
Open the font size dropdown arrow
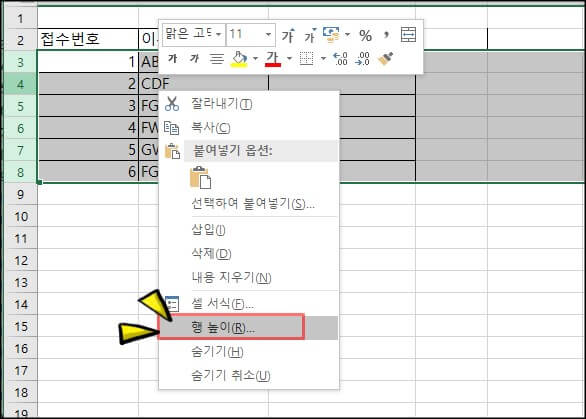(268, 35)
